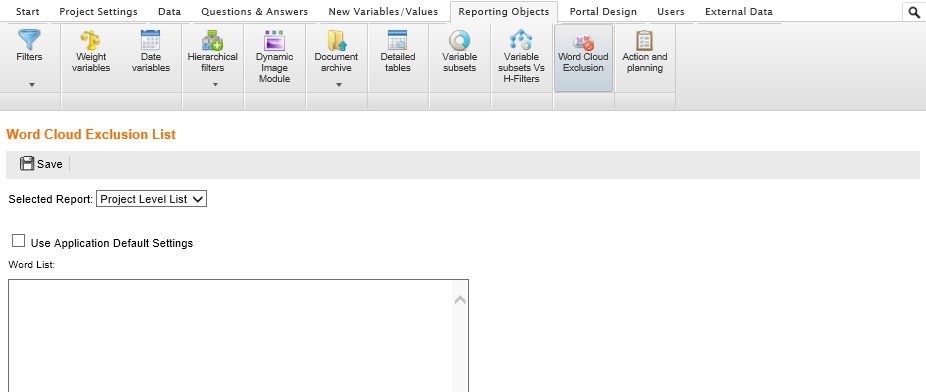Click the Save floppy disk icon

point(27,164)
